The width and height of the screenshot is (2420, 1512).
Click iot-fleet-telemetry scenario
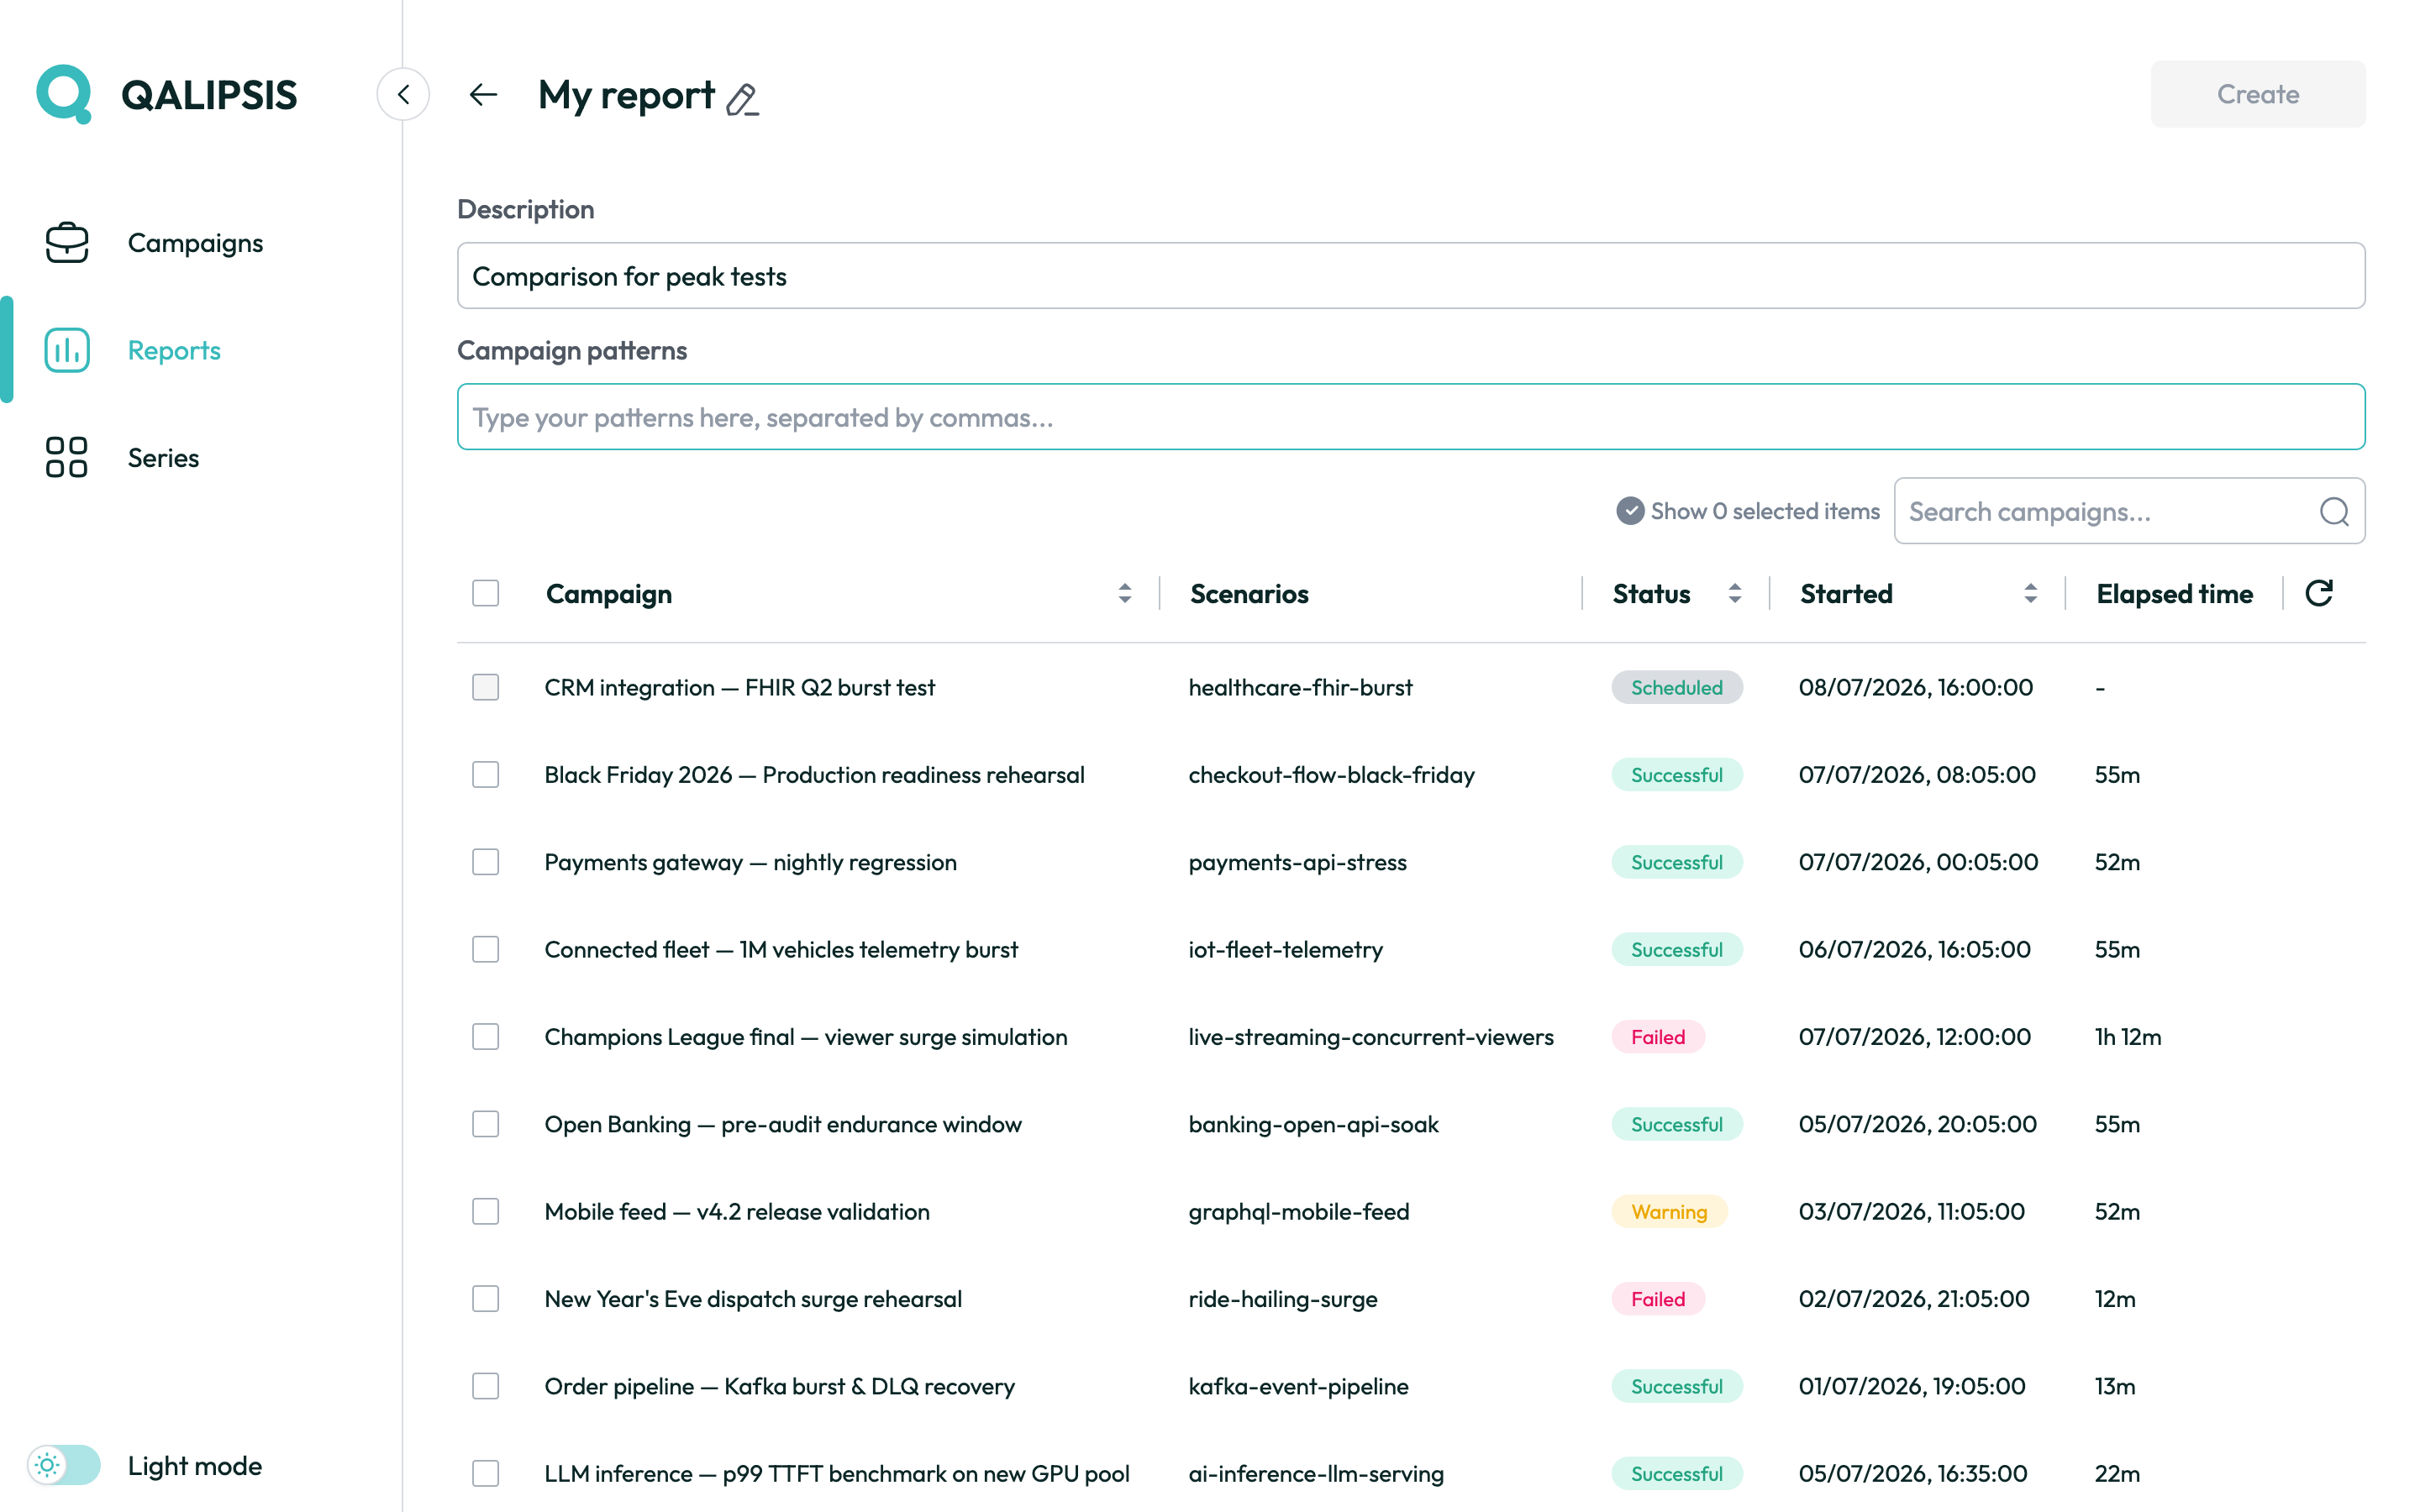[1285, 949]
